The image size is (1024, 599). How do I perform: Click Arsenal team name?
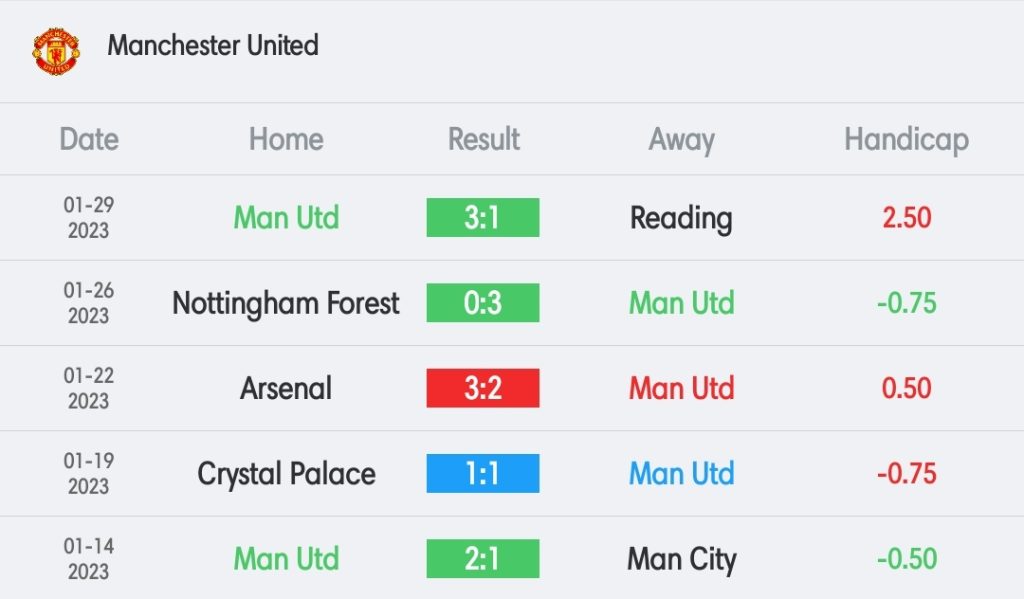click(286, 388)
